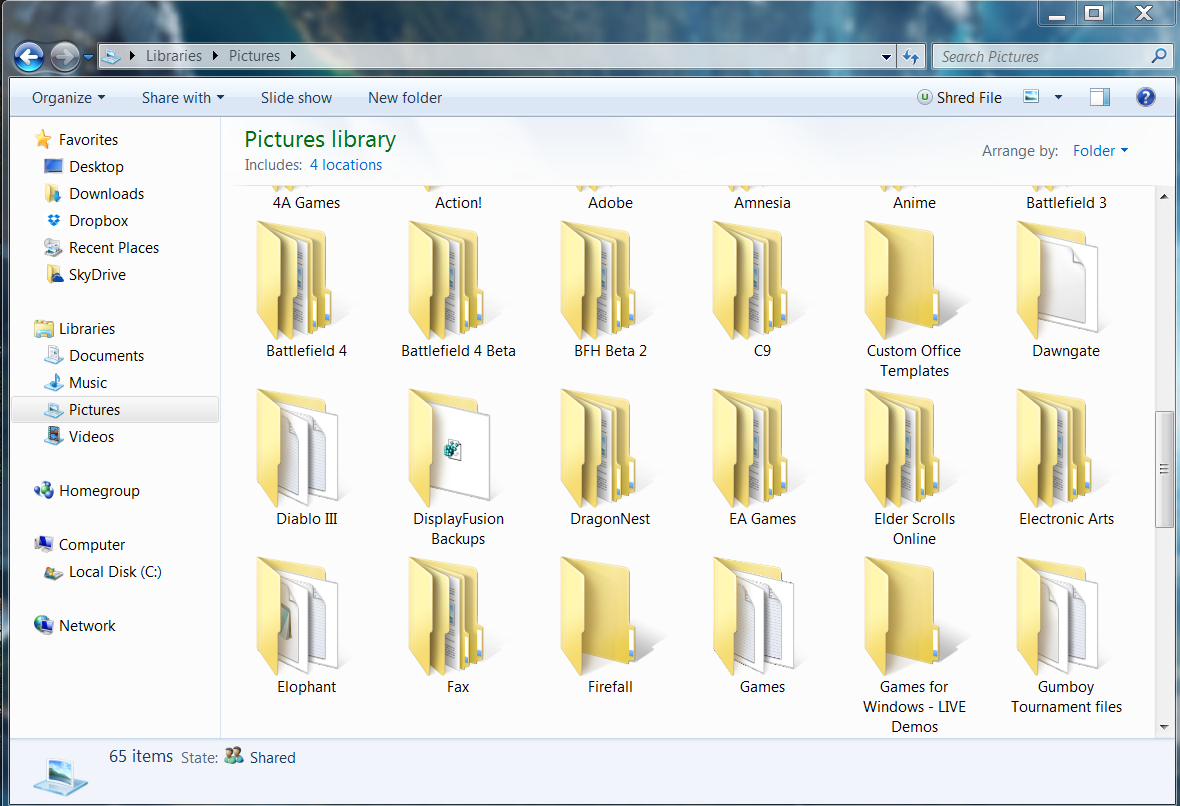1180x806 pixels.
Task: Open the Organize menu
Action: pyautogui.click(x=68, y=98)
